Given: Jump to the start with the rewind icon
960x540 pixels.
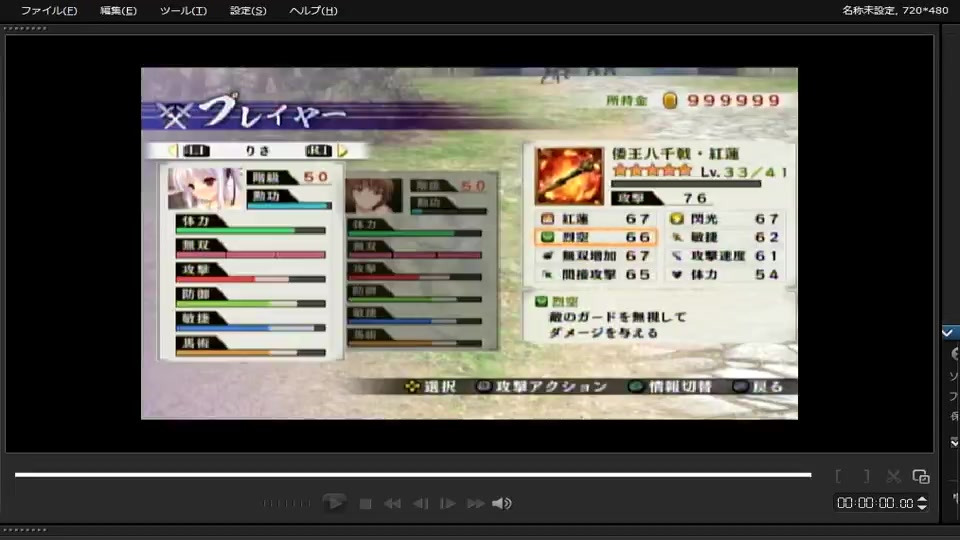Looking at the screenshot, I should click(392, 503).
